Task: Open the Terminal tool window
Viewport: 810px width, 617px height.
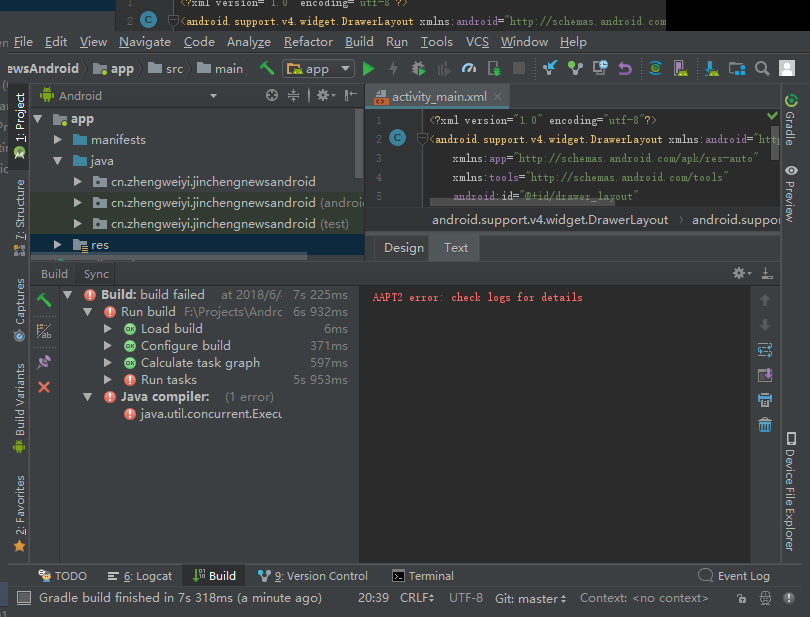Action: [423, 576]
